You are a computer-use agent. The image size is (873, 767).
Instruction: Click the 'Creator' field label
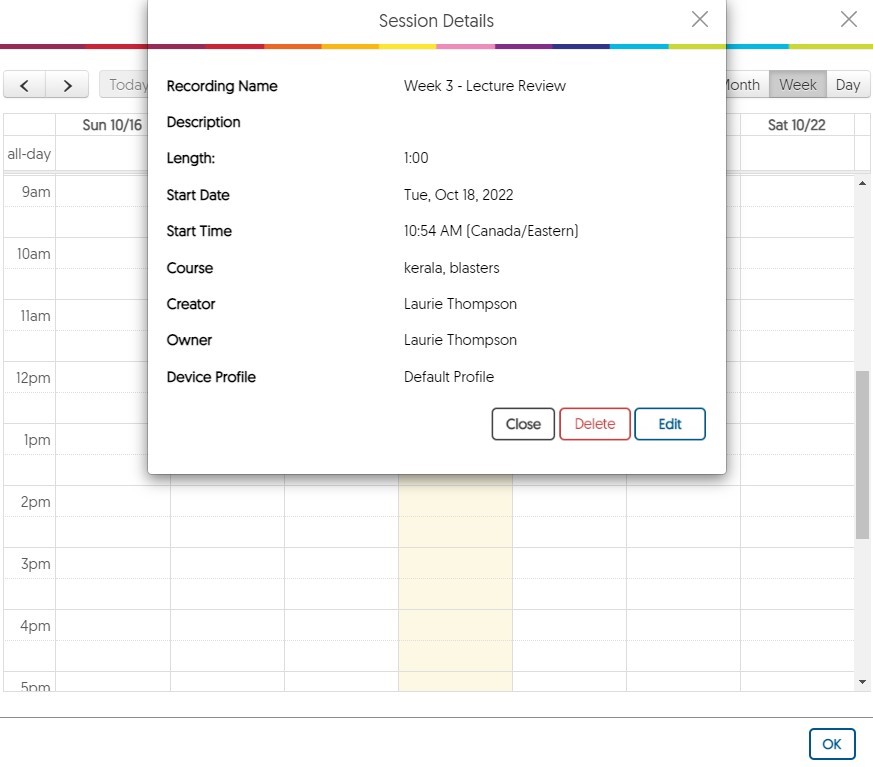pos(190,304)
